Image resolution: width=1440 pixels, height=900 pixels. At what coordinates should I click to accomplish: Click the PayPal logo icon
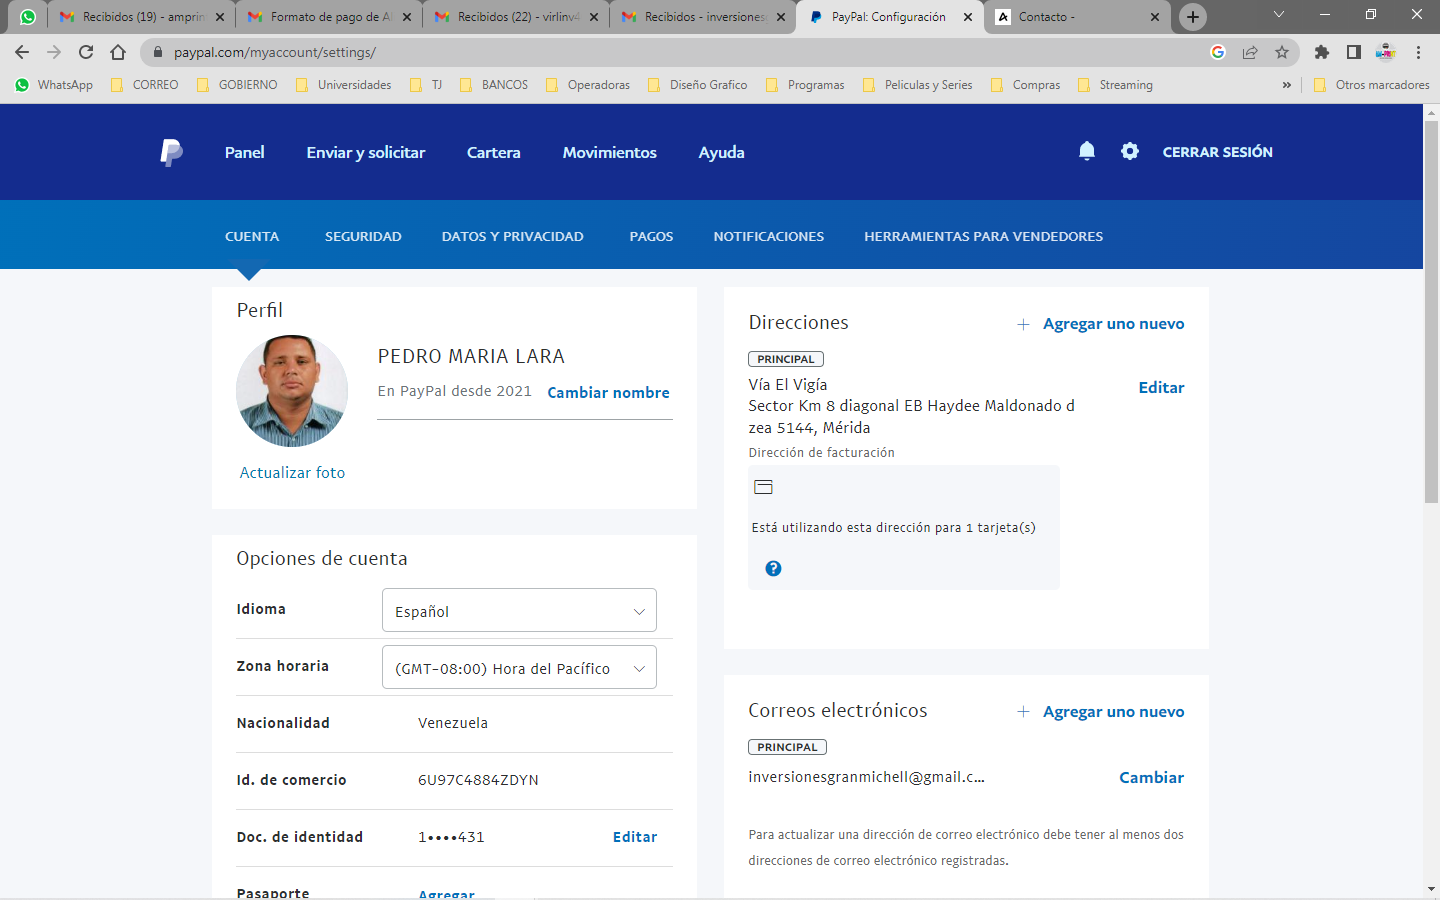coord(171,152)
